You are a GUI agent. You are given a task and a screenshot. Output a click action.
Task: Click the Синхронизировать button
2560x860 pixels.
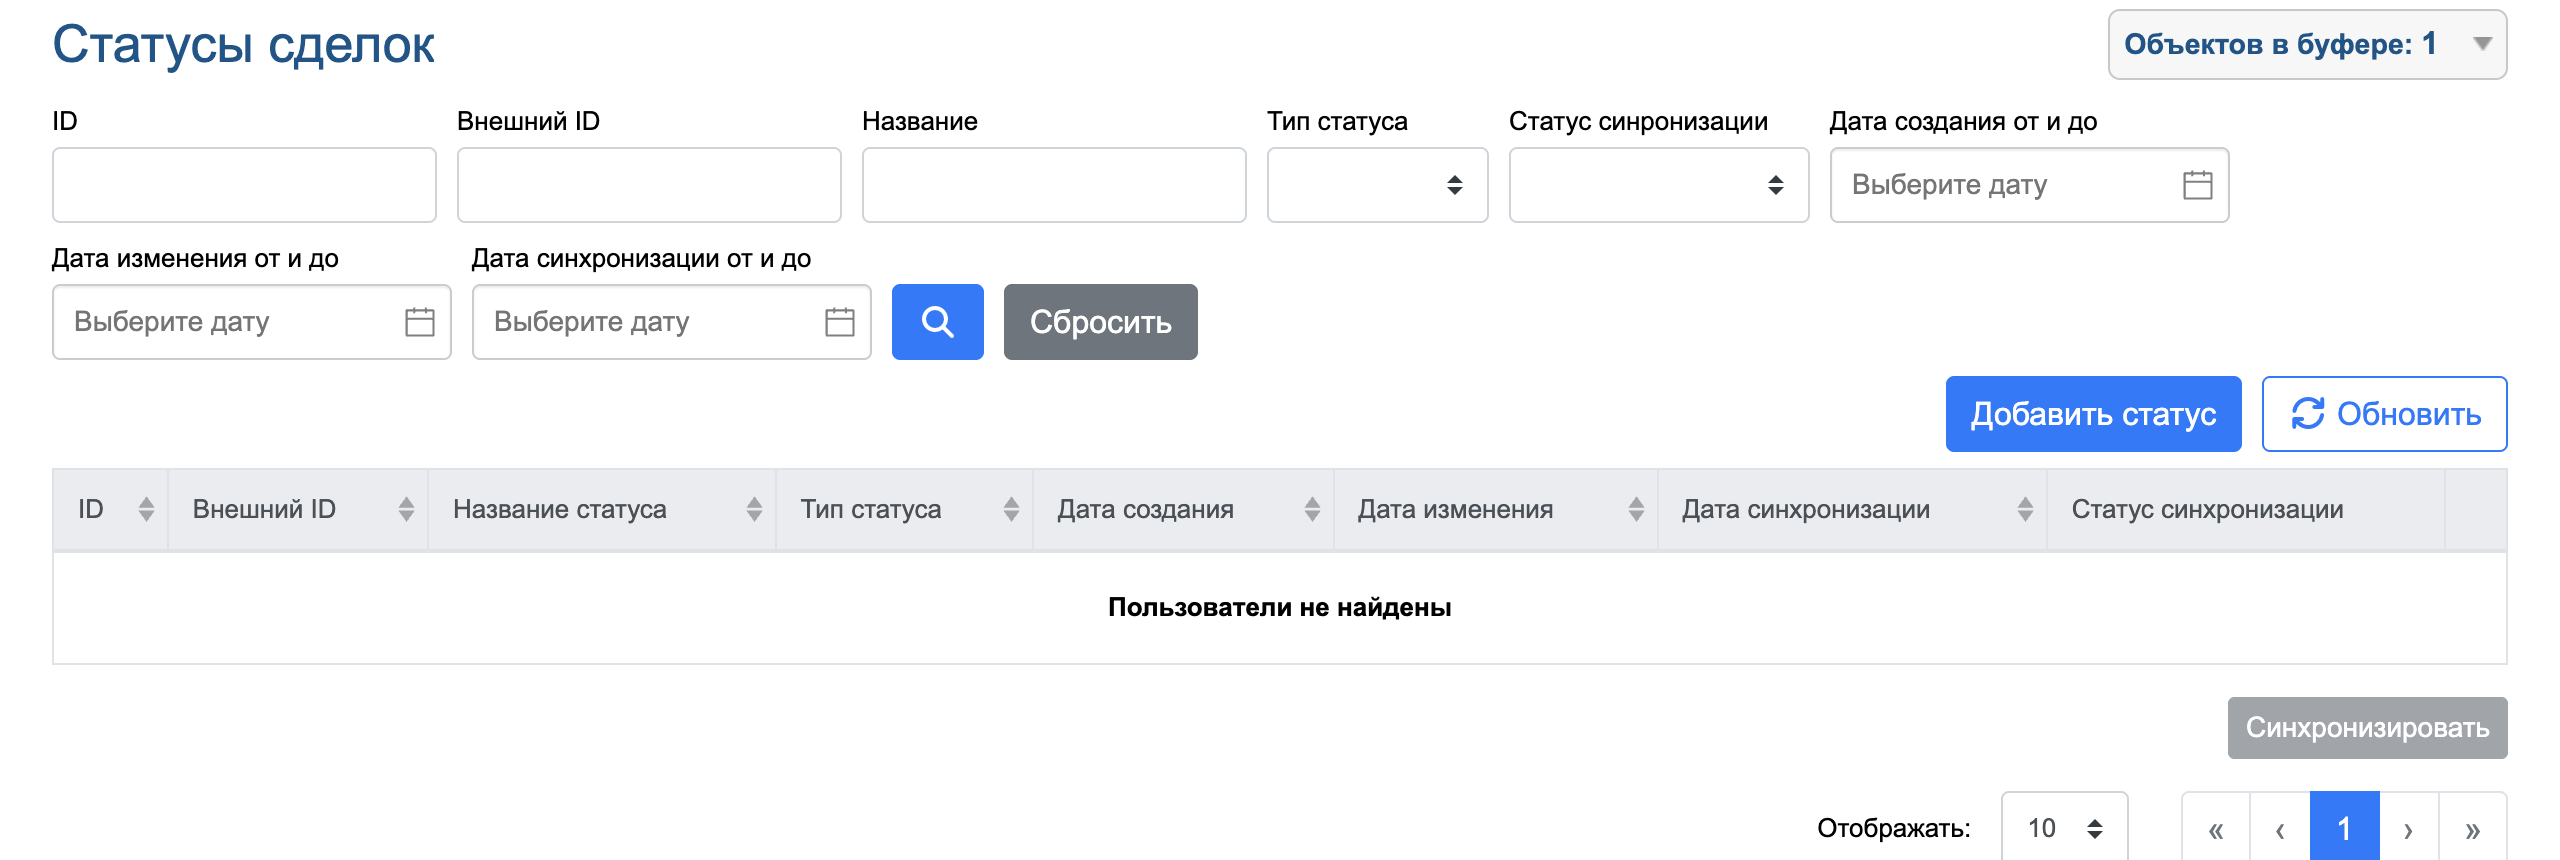(x=2367, y=728)
